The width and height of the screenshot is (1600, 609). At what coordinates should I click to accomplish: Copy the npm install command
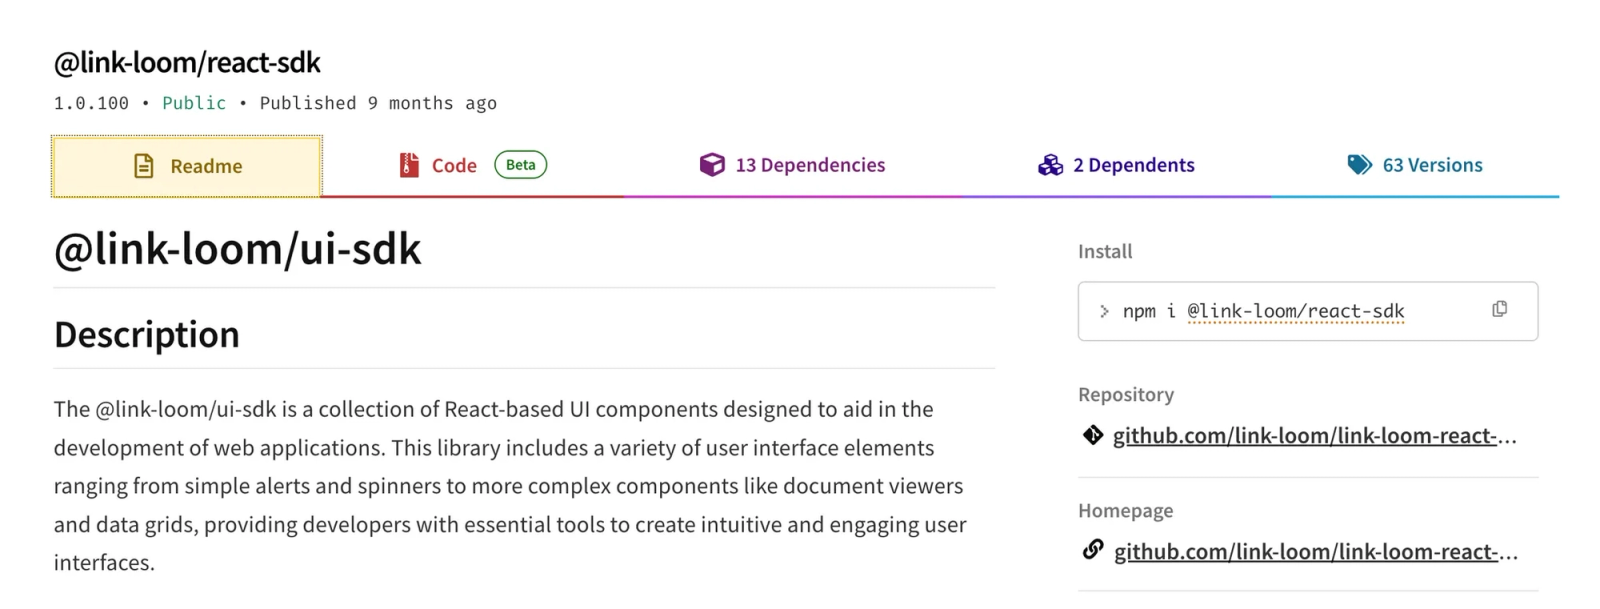click(1499, 310)
